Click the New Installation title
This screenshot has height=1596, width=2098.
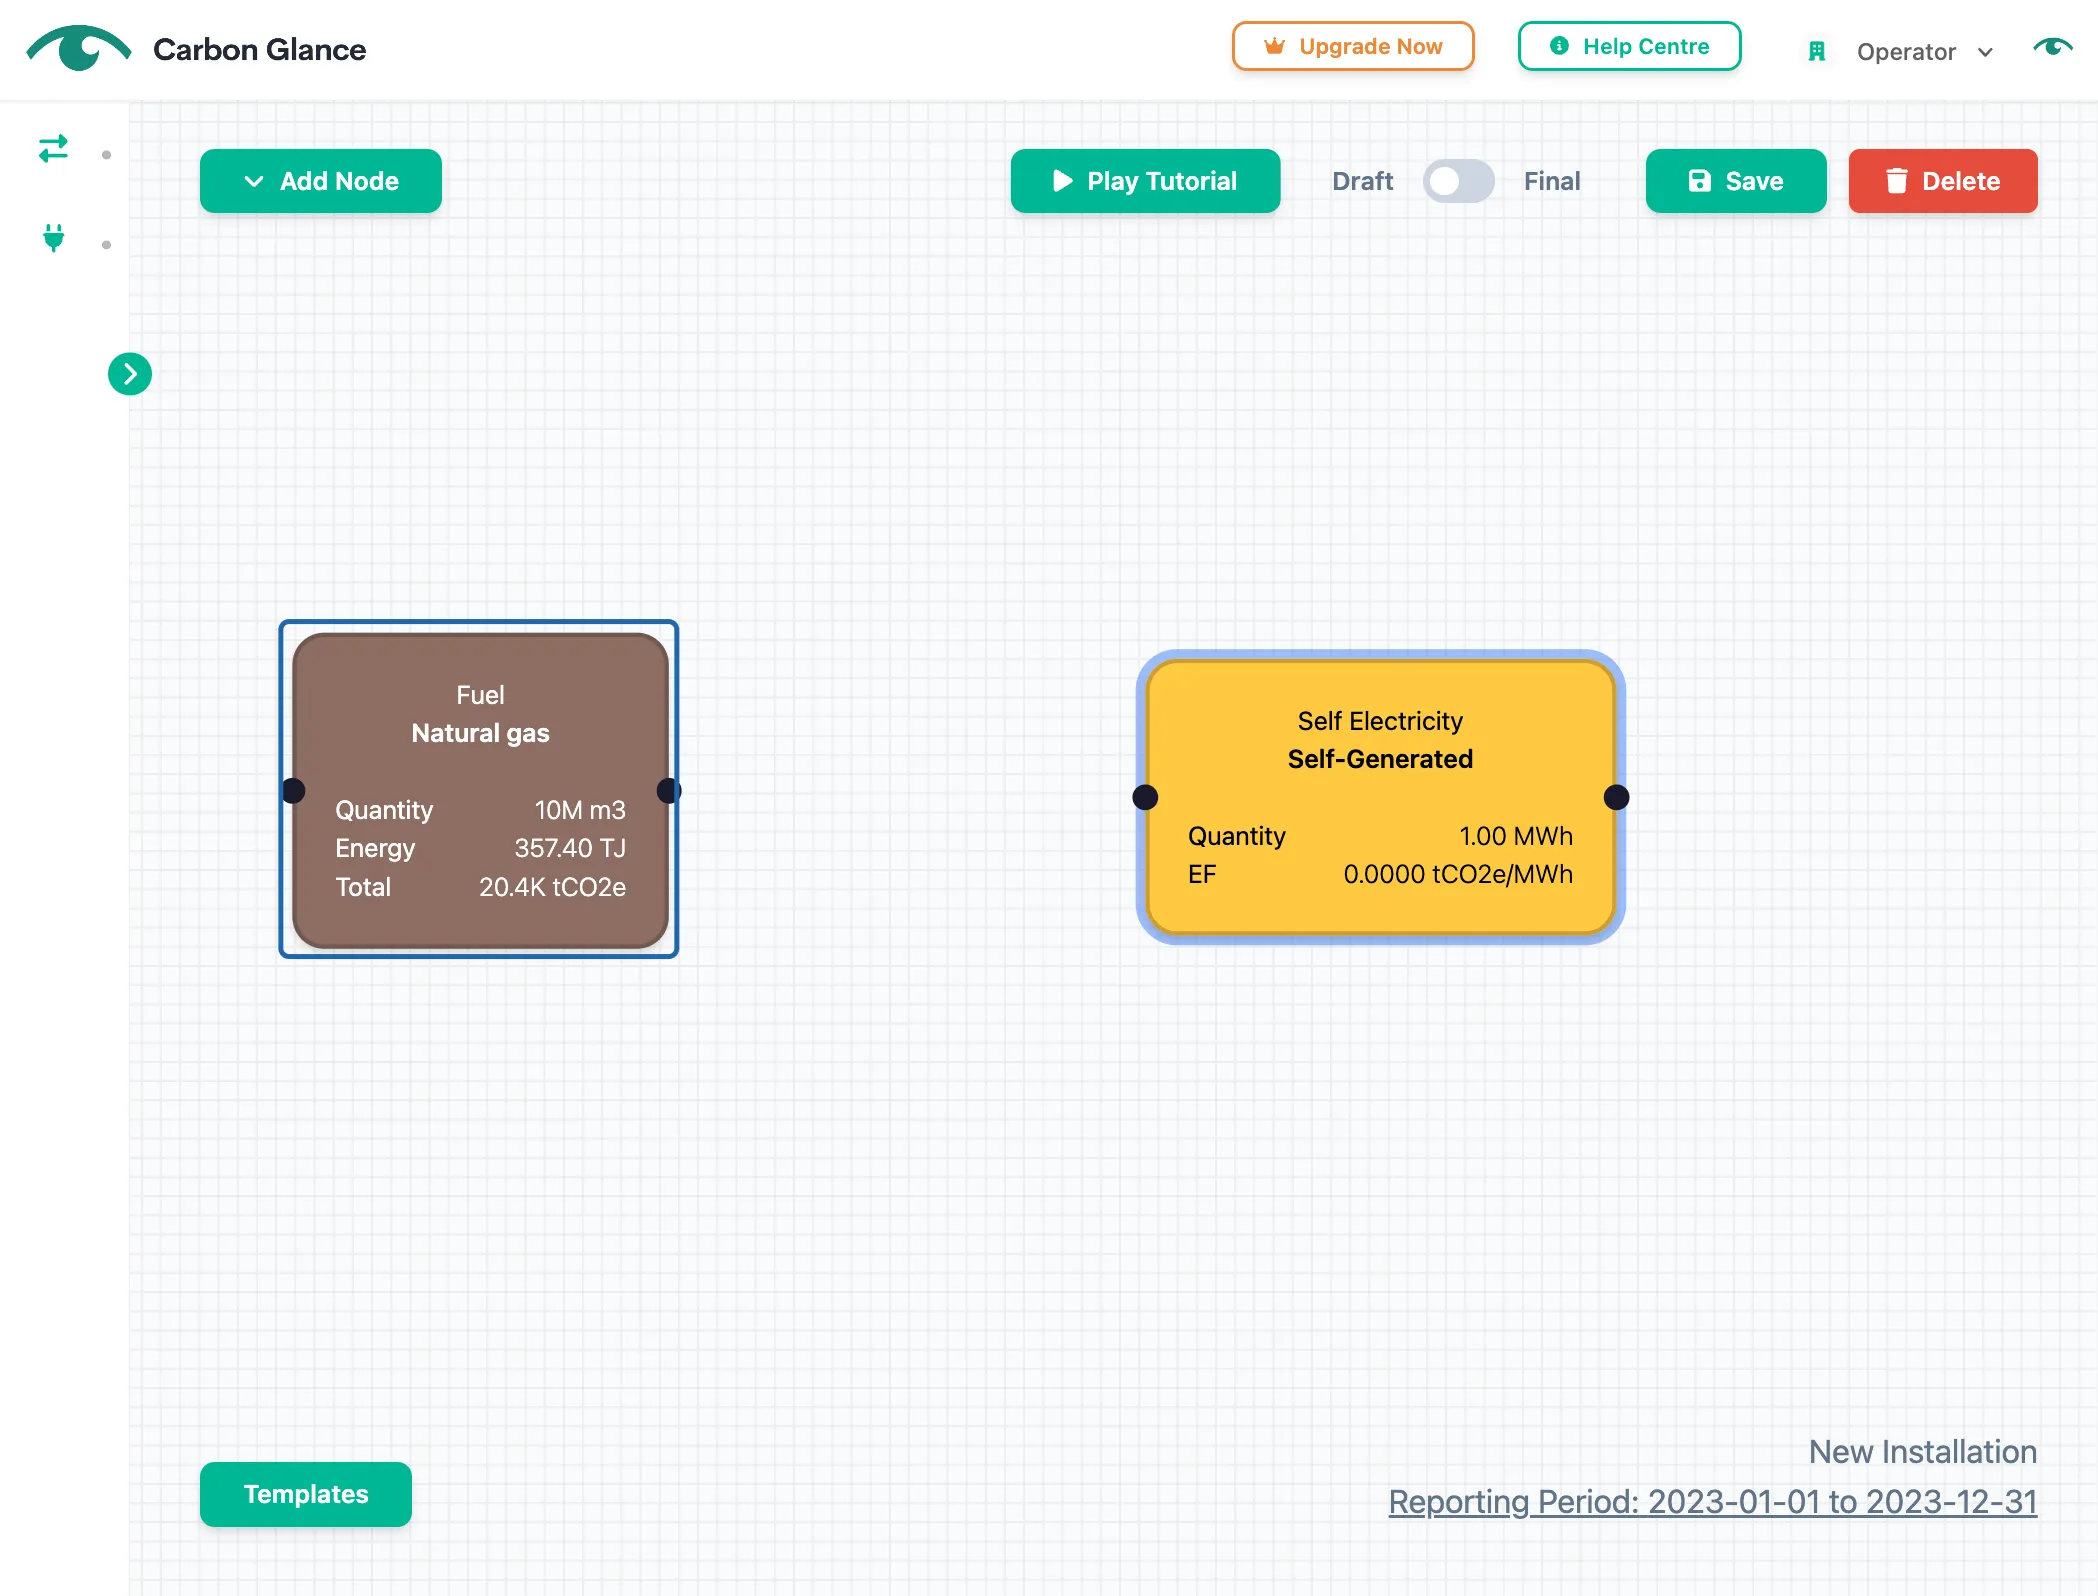1923,1452
